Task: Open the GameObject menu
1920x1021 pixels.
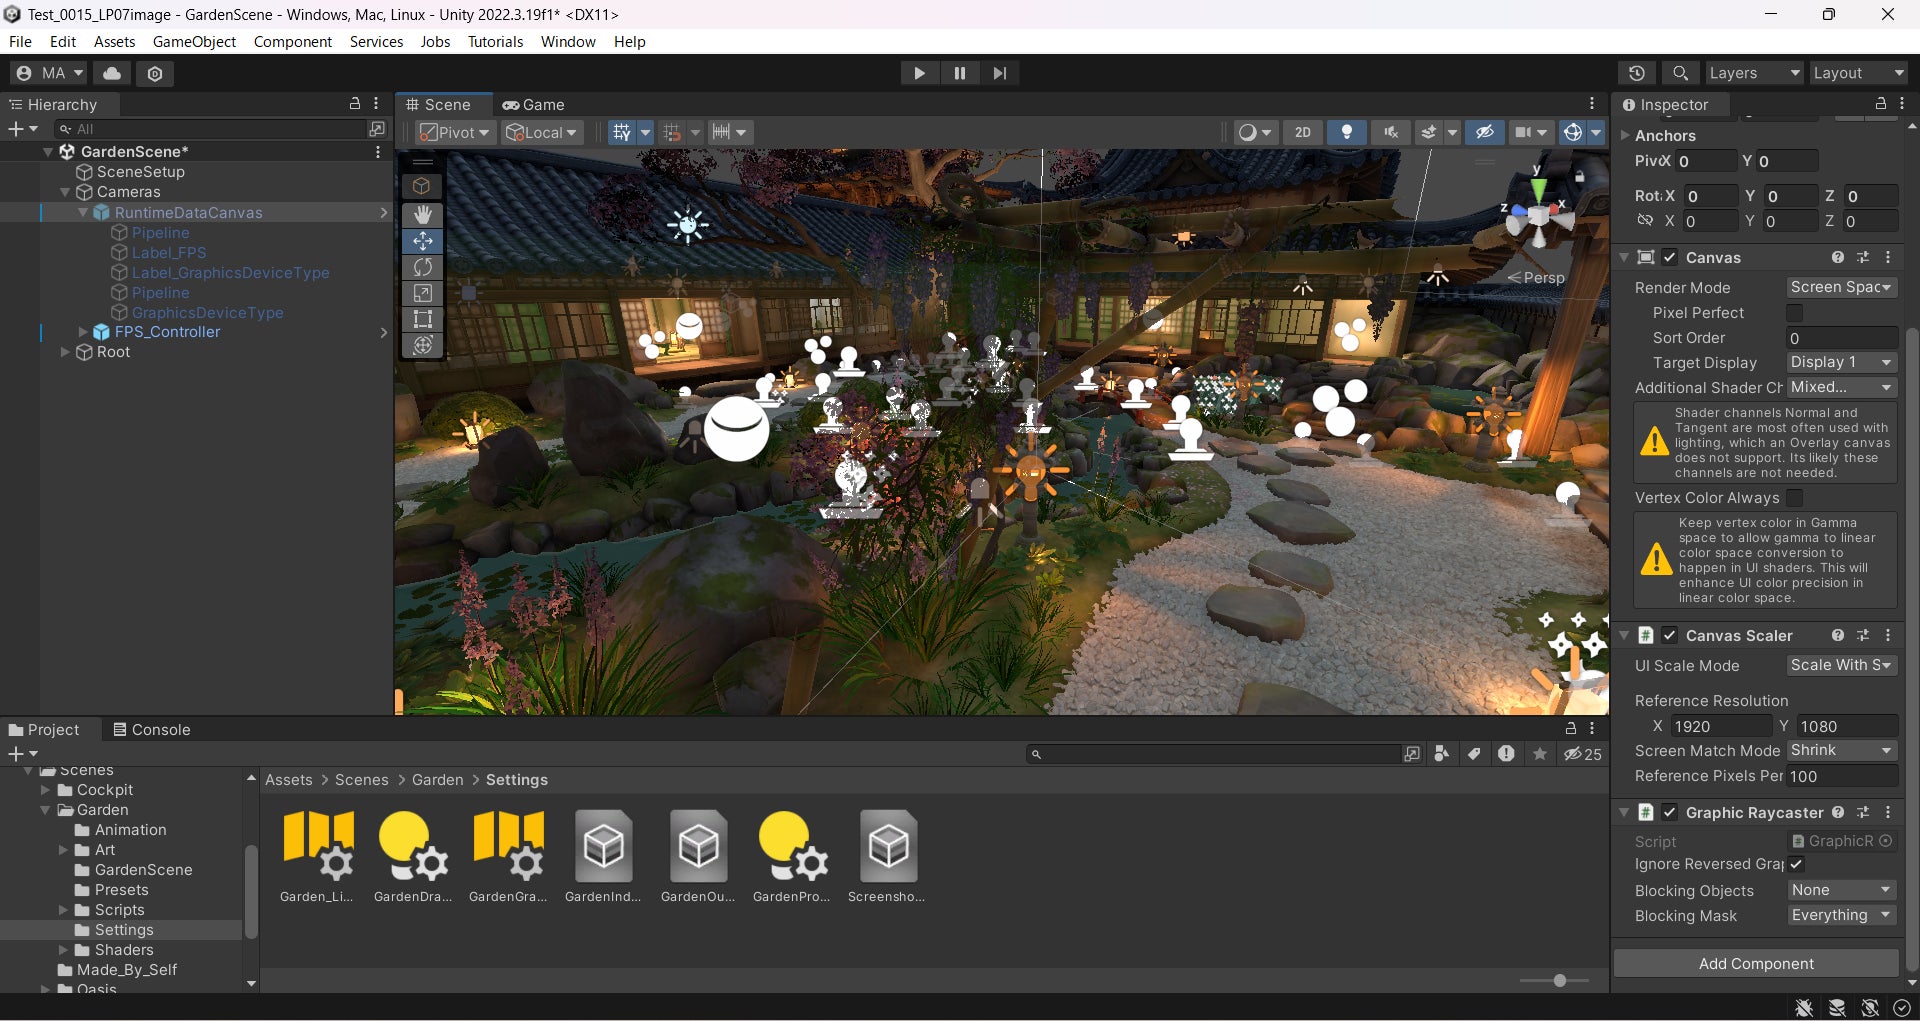Action: tap(194, 42)
